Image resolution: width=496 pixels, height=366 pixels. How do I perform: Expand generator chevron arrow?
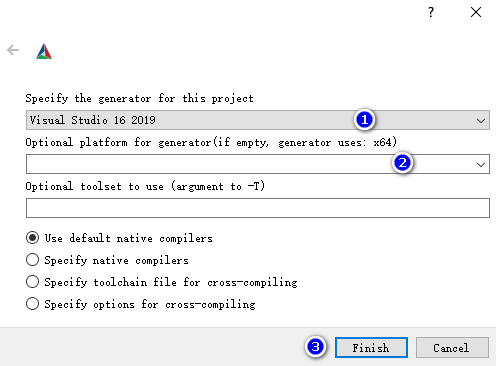(481, 121)
